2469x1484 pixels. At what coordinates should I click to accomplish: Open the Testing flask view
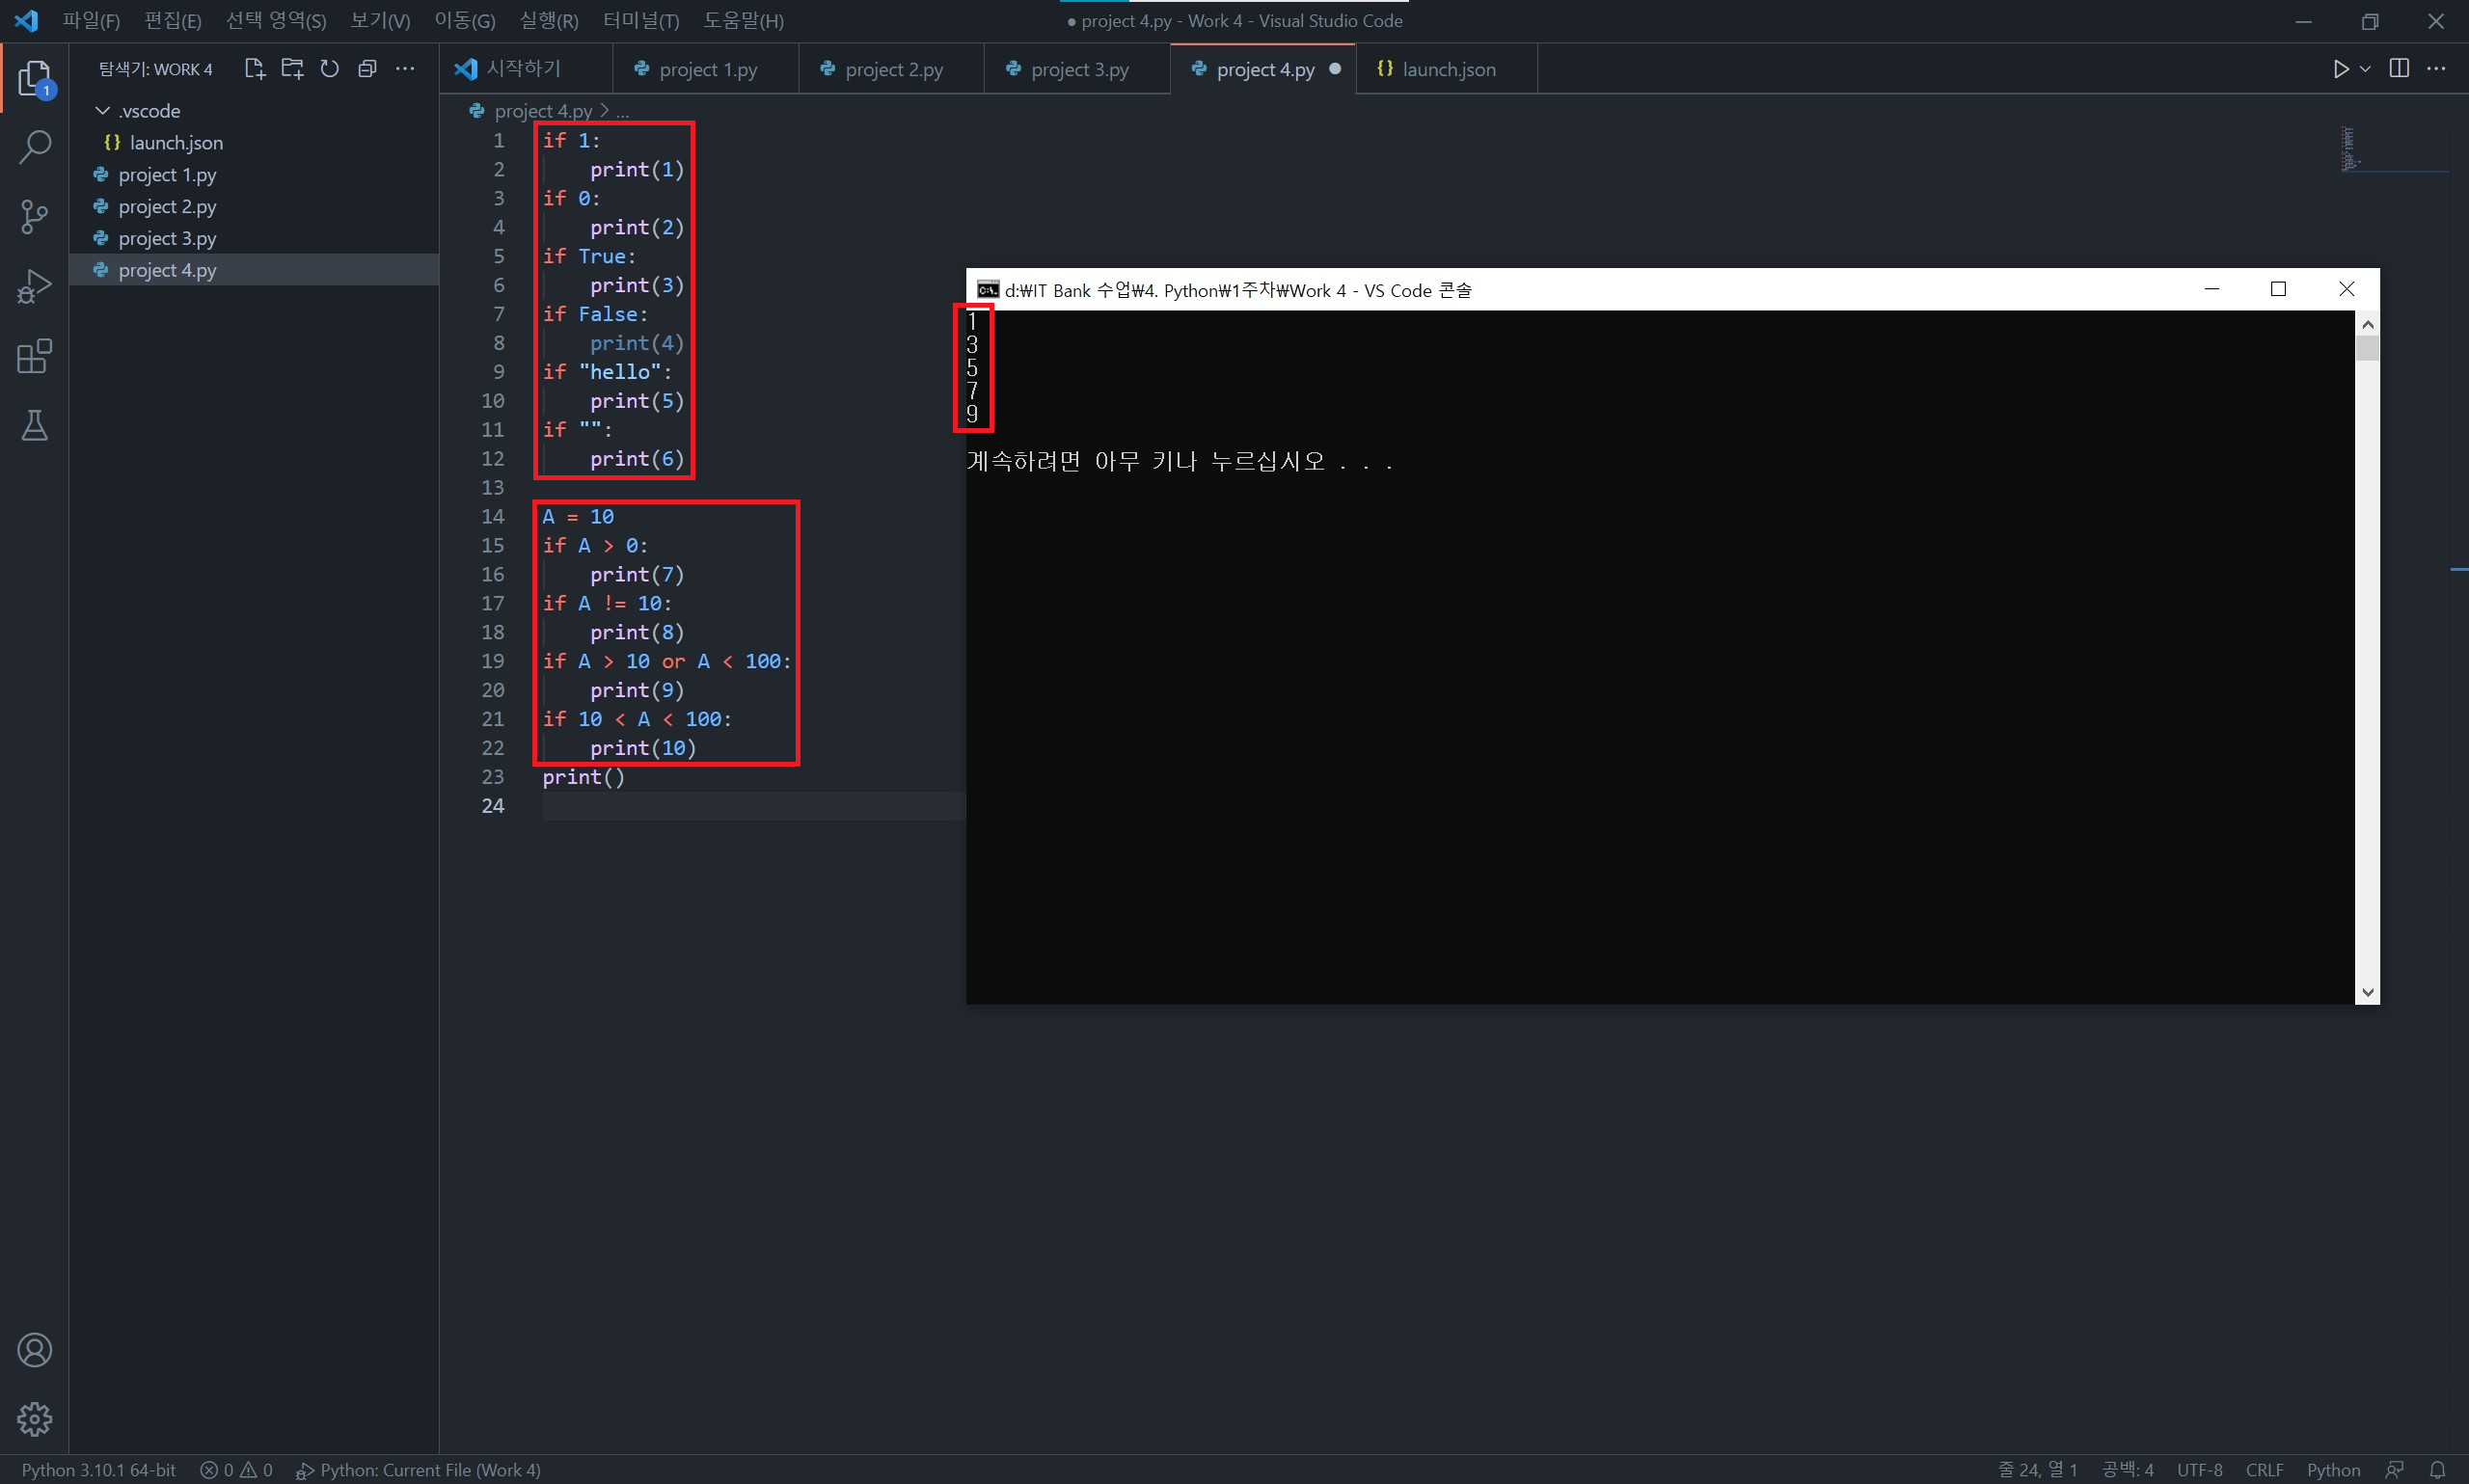[x=35, y=426]
